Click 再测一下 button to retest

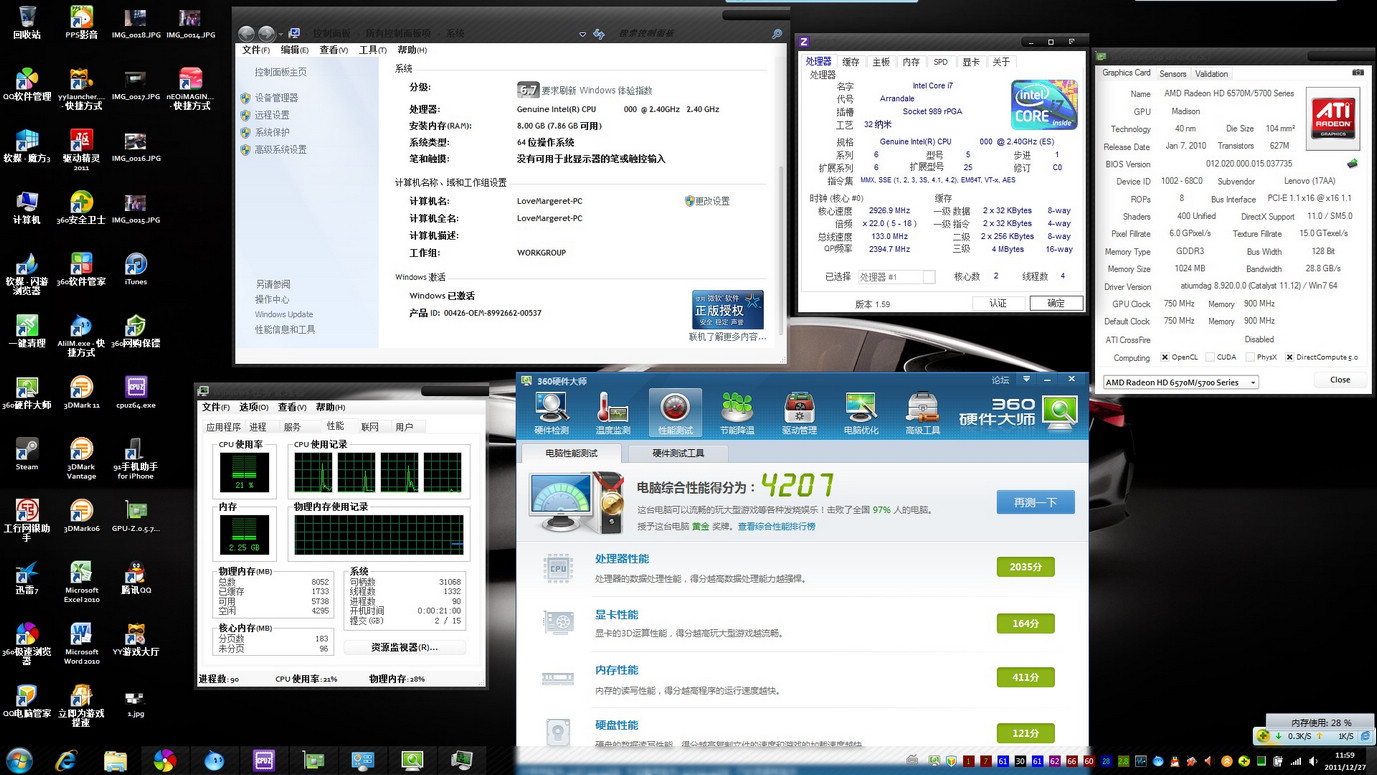(1035, 502)
